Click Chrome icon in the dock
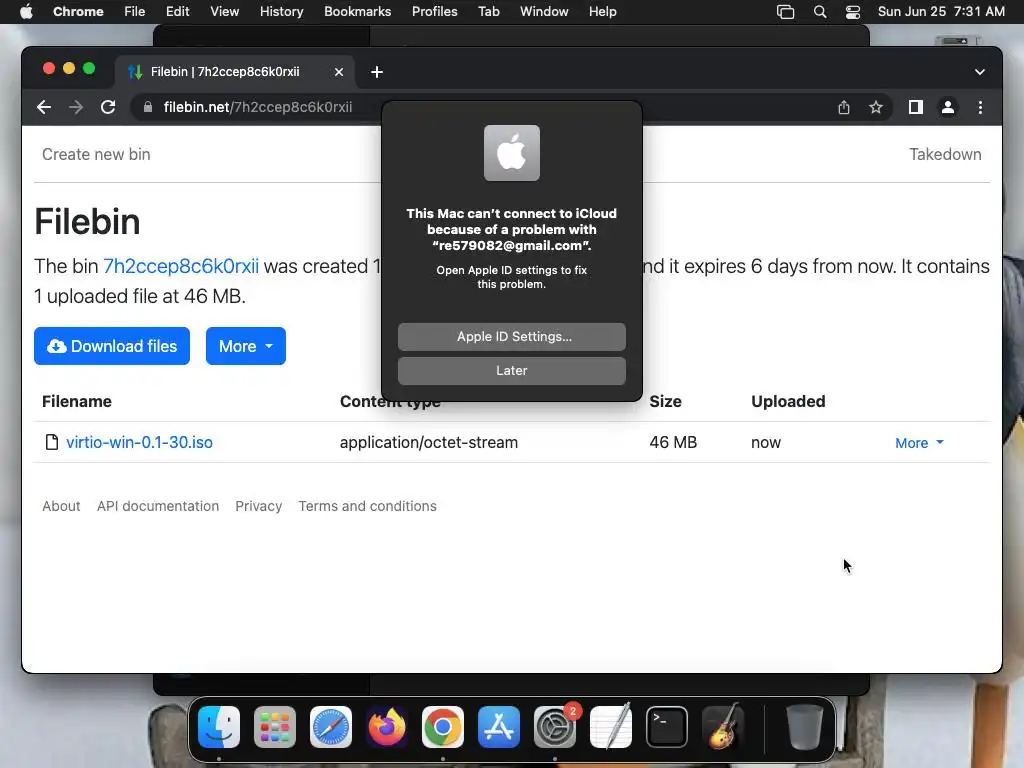The width and height of the screenshot is (1024, 768). point(443,726)
